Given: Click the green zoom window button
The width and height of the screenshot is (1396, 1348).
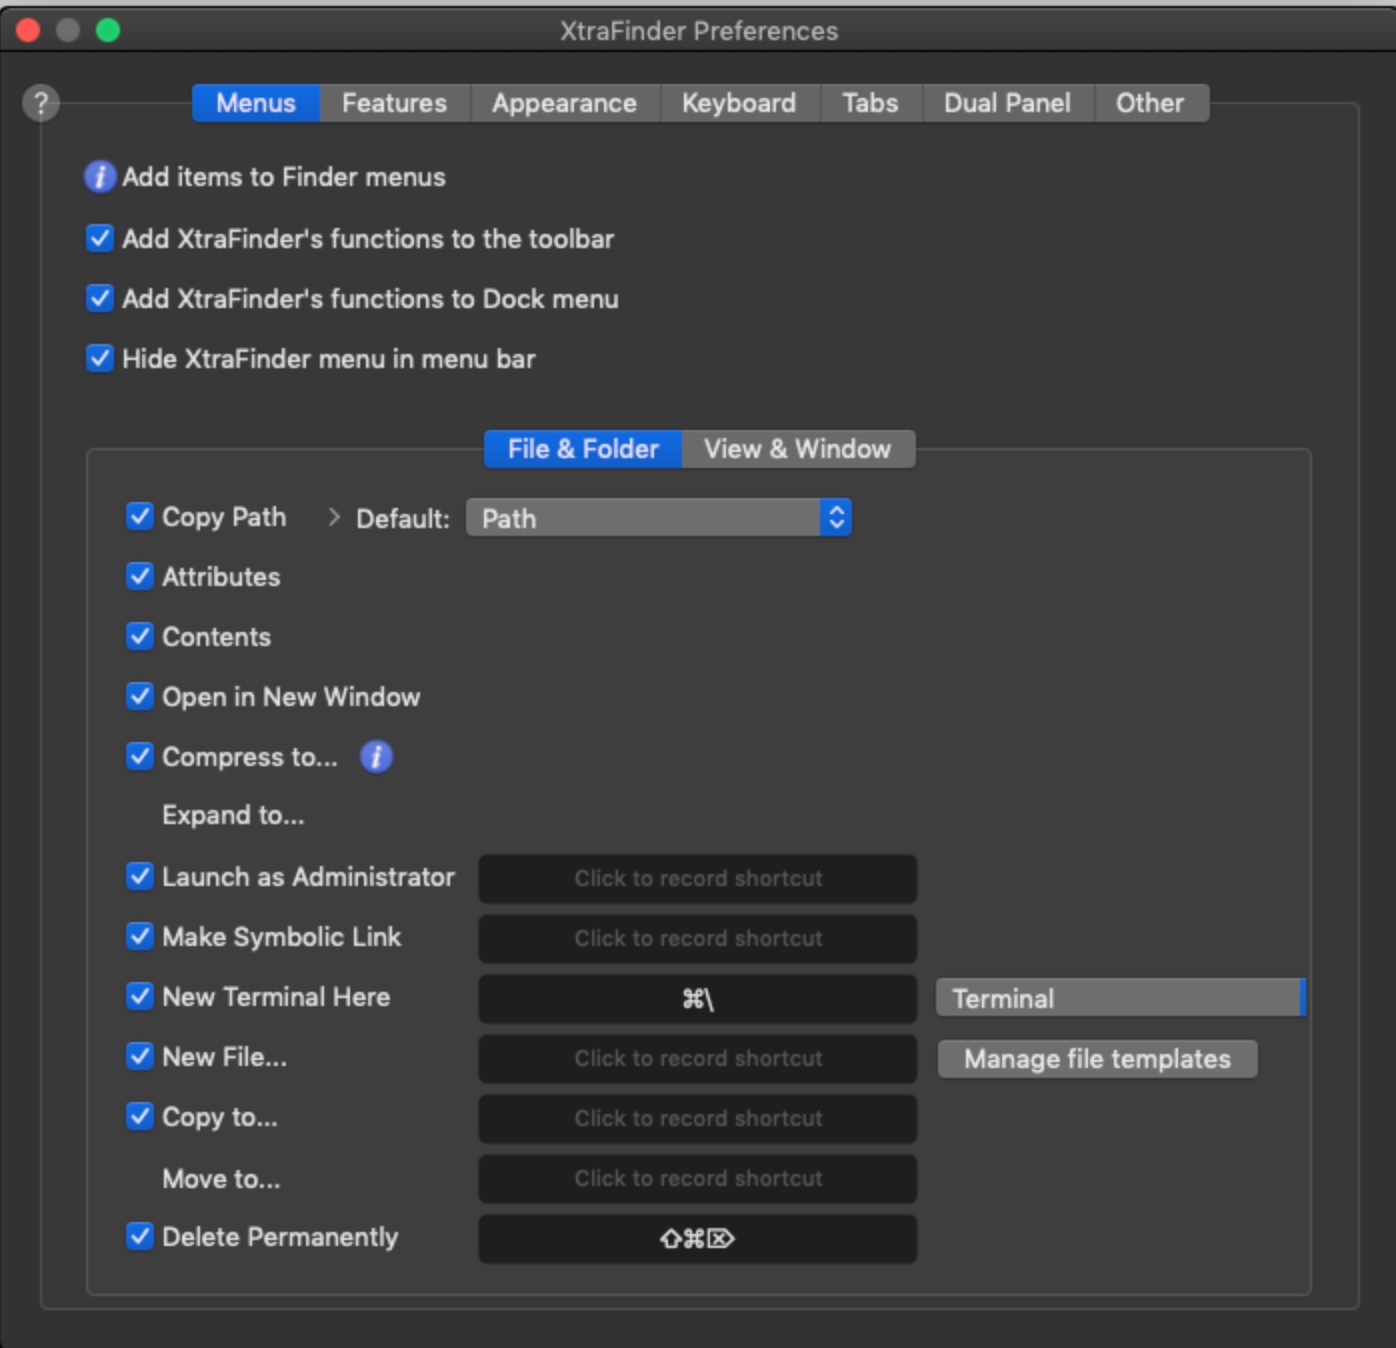Looking at the screenshot, I should pos(108,31).
